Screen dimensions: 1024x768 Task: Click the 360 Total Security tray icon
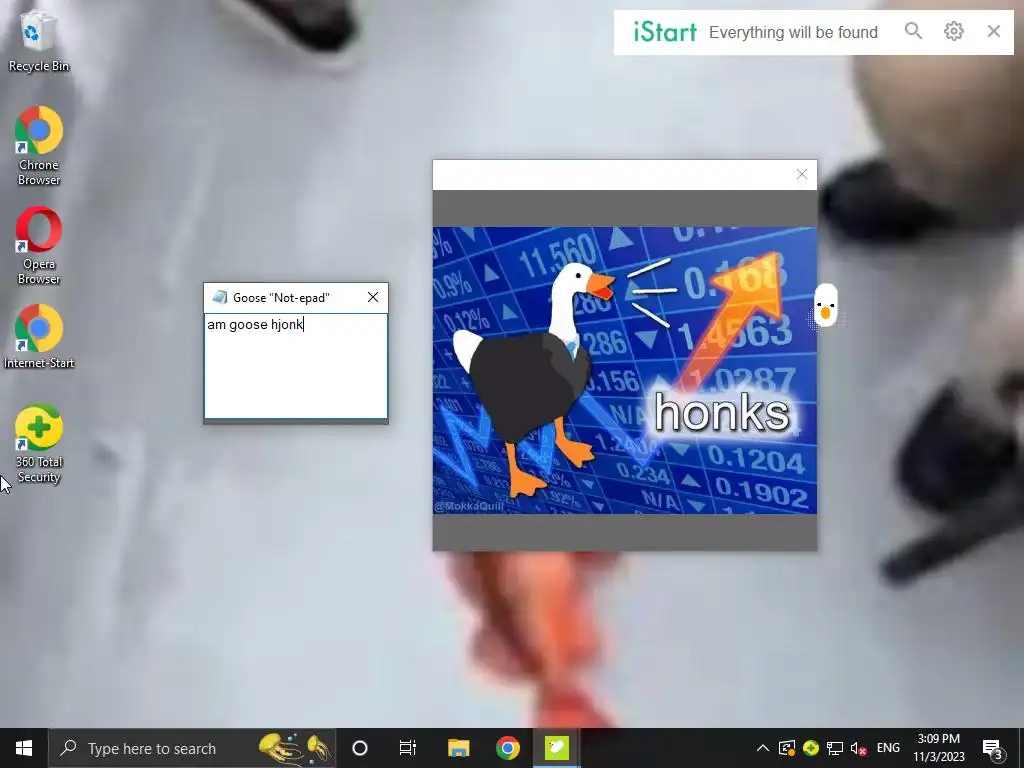[x=810, y=748]
